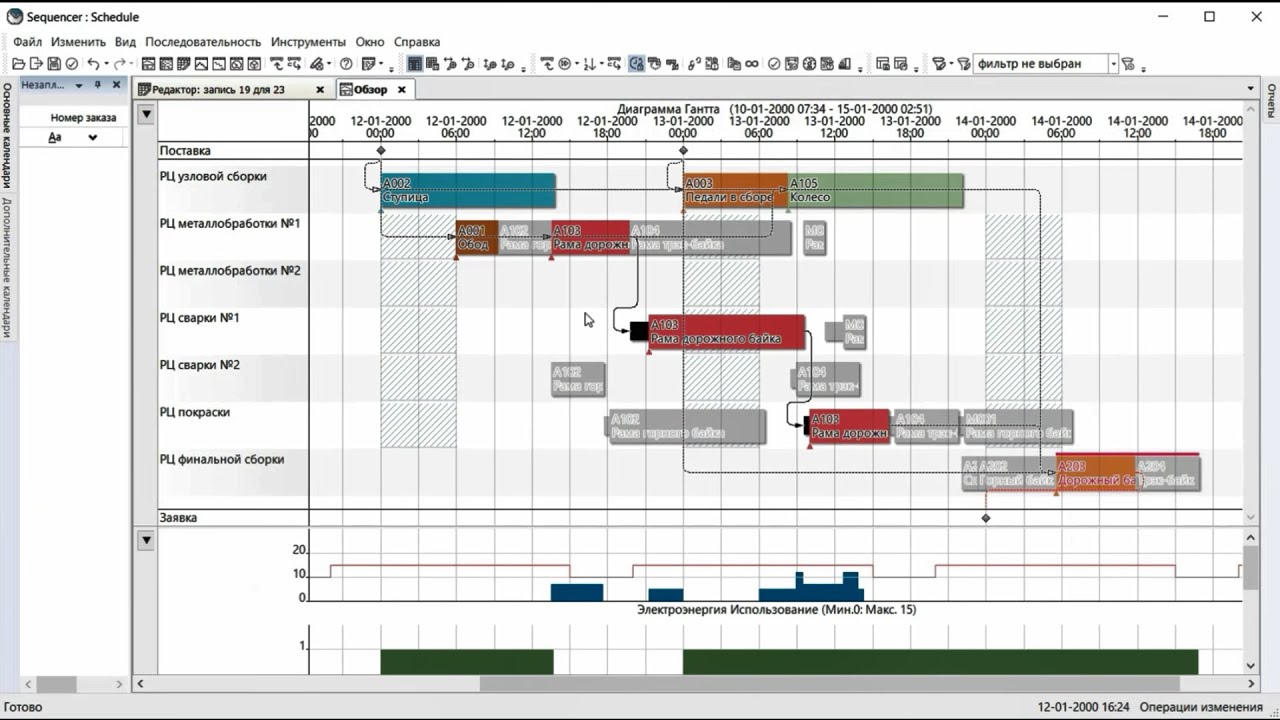1280x720 pixels.
Task: Select the A001 Обод Gantt bar
Action: tap(476, 238)
